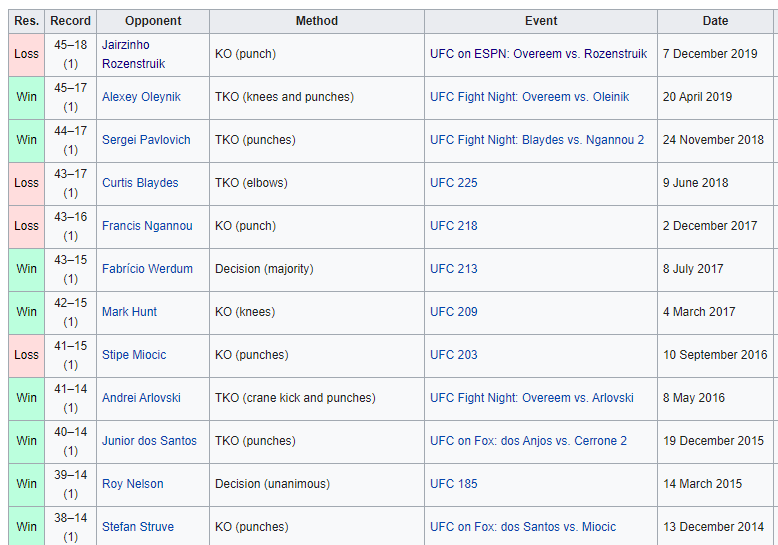Viewport: 778px width, 545px height.
Task: Select the Win cell in Werdum row
Action: (26, 269)
